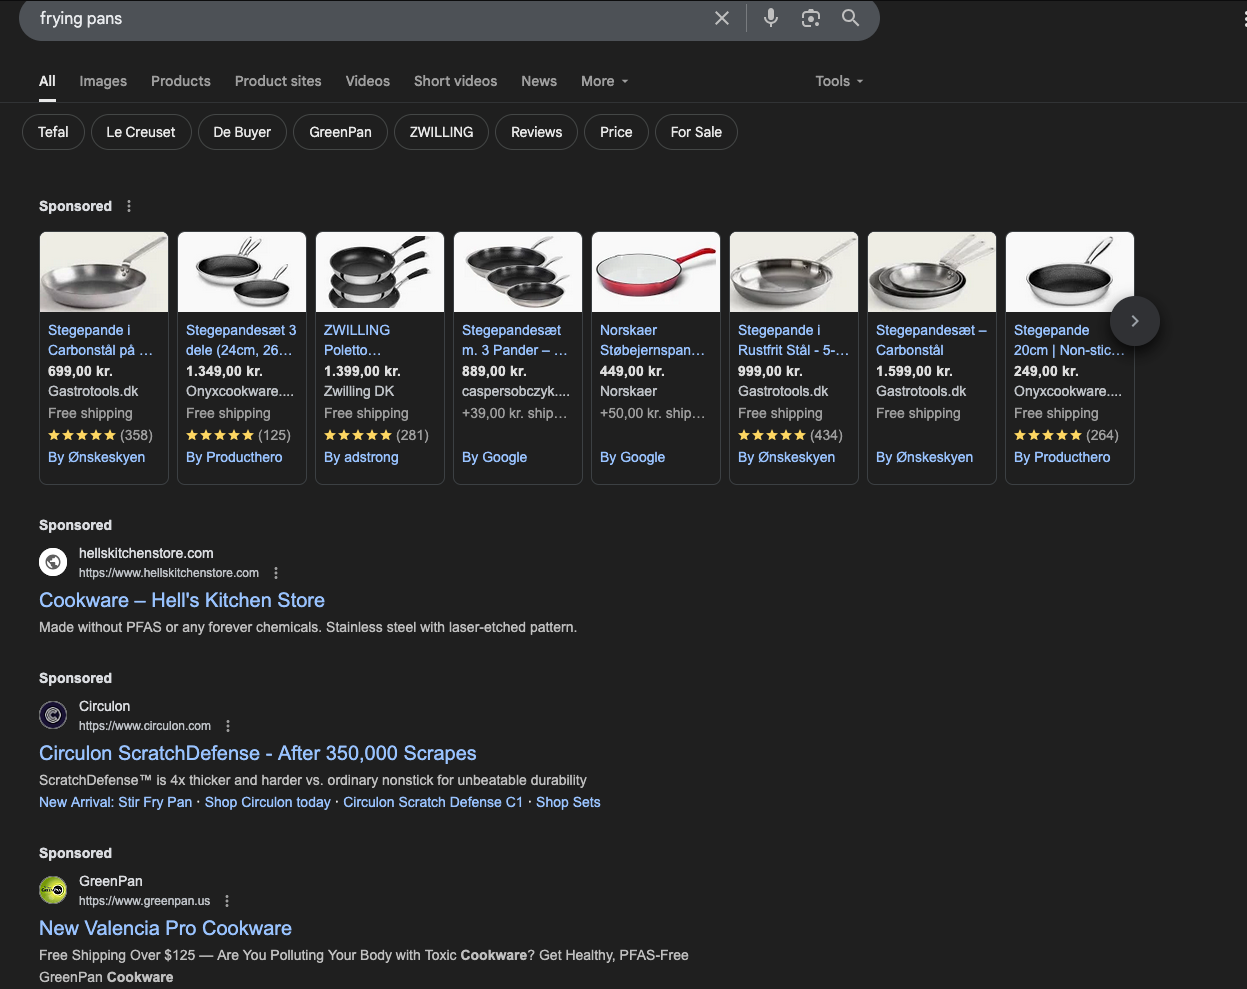
Task: Open ZWILLING Poletto product title link
Action: (x=357, y=340)
